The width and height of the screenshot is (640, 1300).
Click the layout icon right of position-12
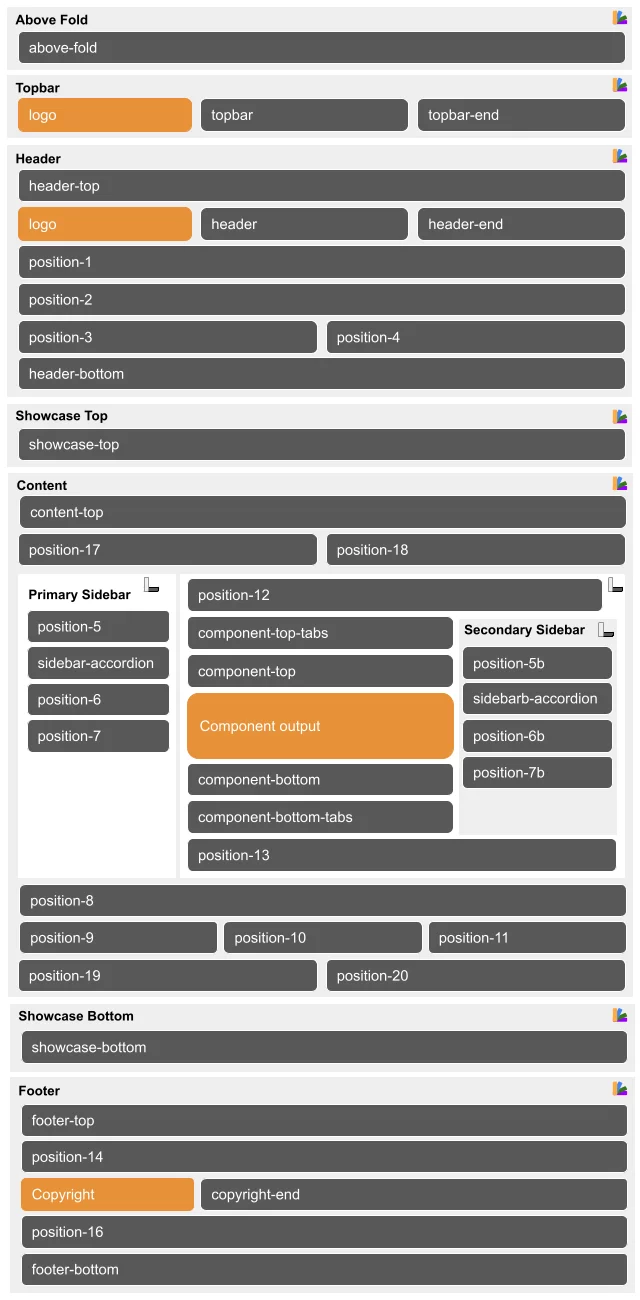click(x=616, y=585)
